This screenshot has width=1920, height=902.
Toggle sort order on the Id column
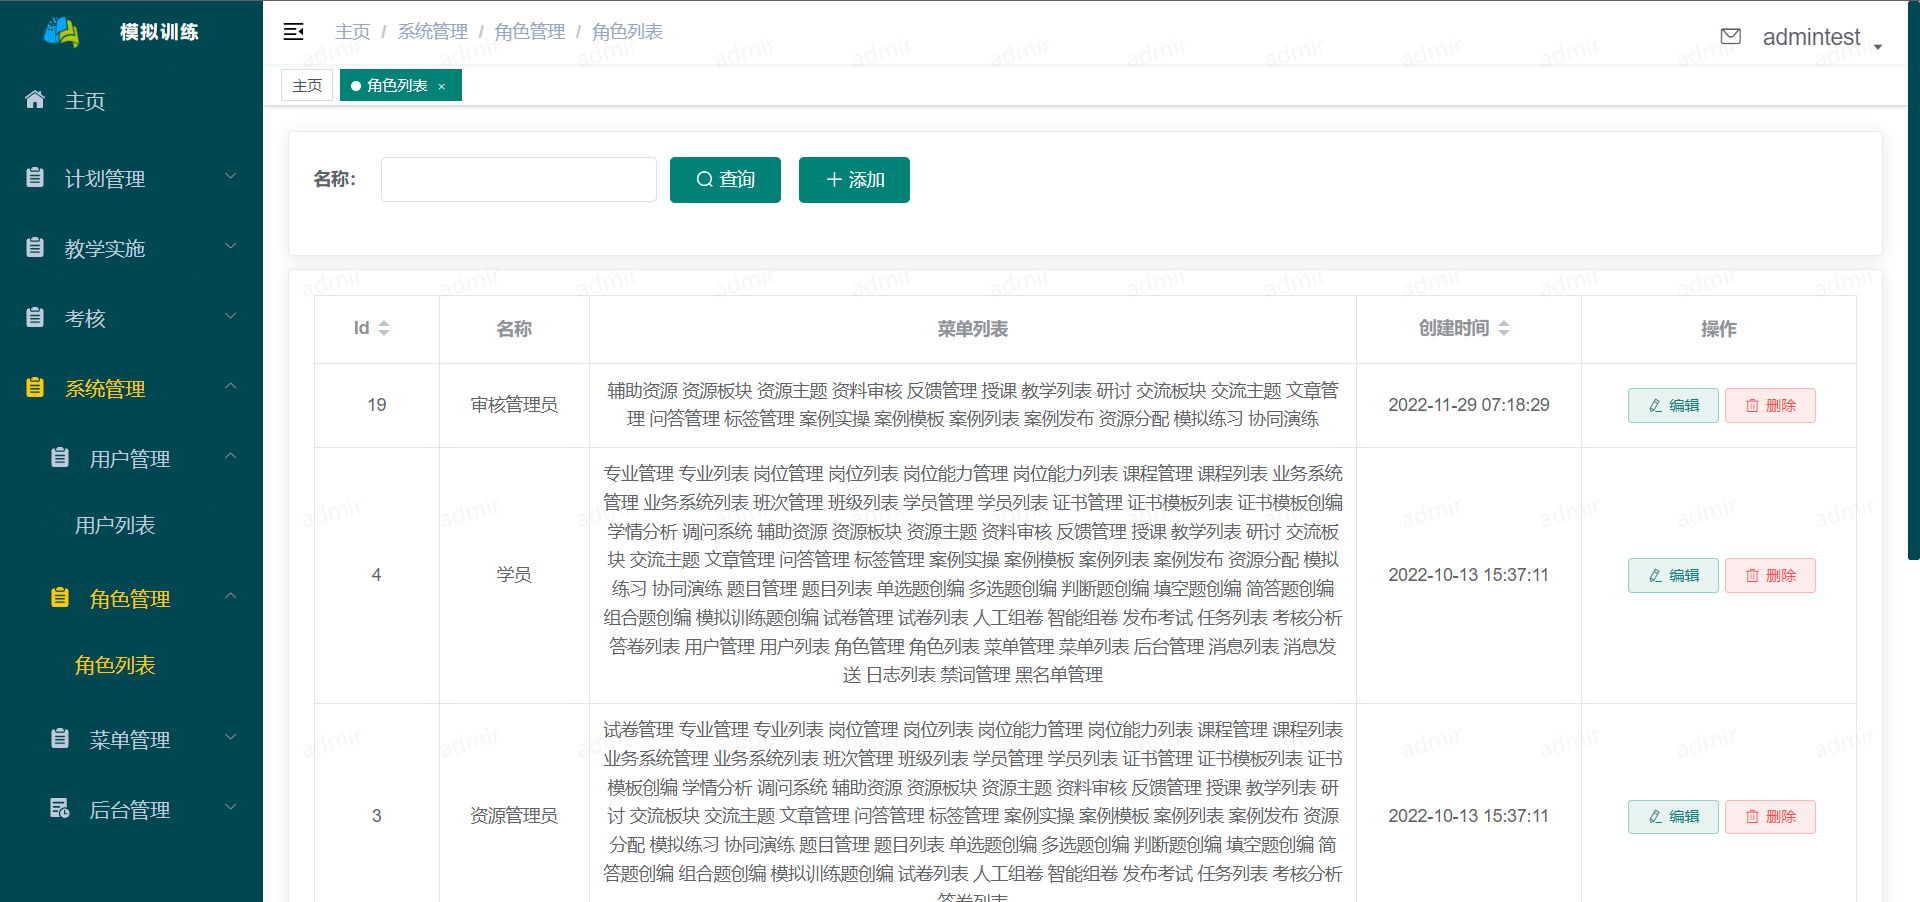tap(385, 328)
